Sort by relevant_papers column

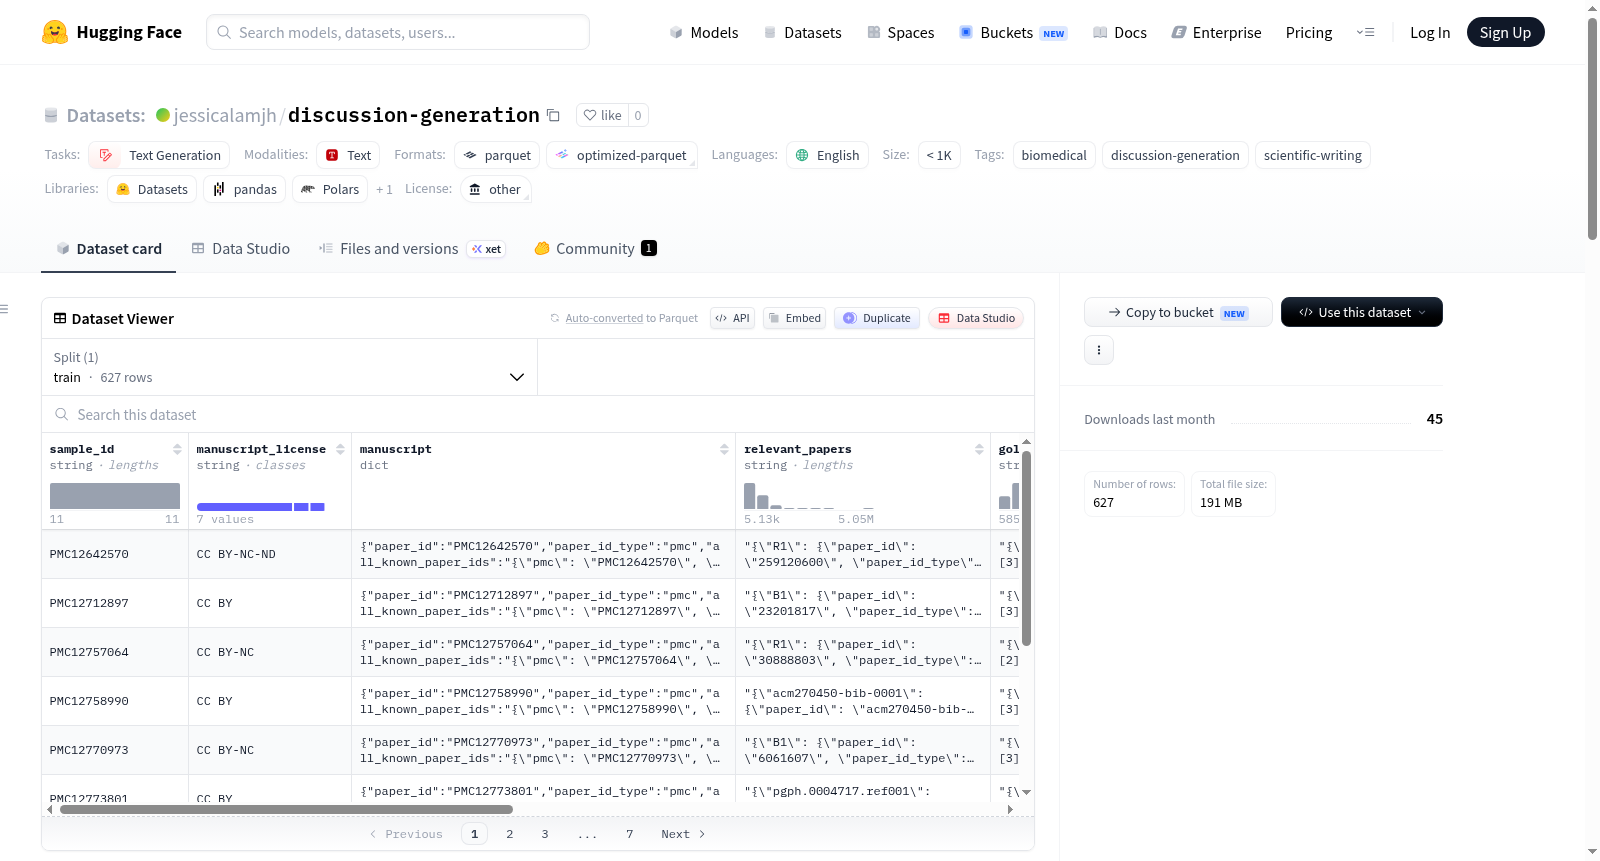point(979,449)
